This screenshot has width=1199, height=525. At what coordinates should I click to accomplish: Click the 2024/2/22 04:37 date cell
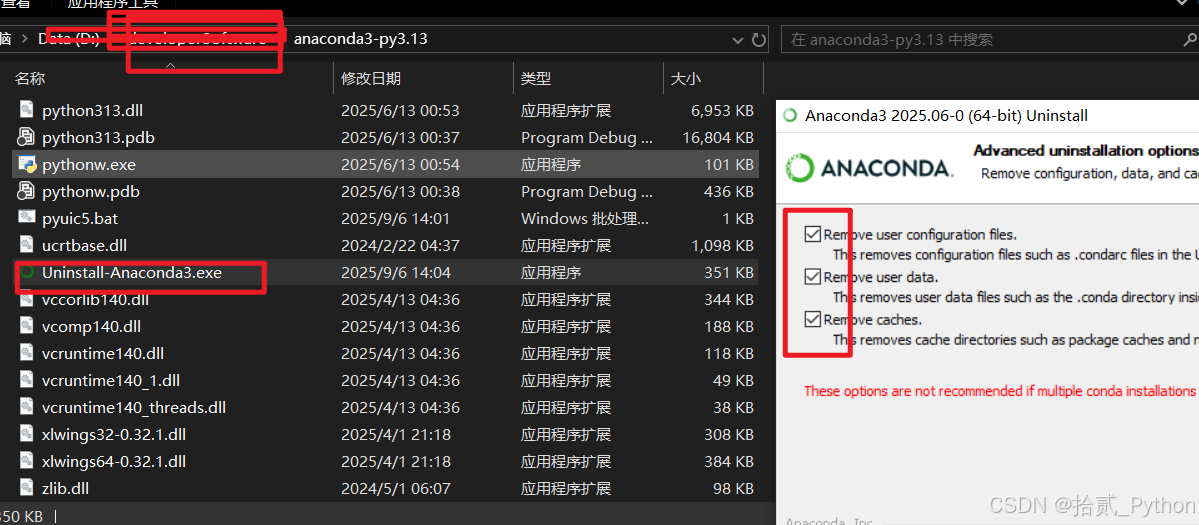pos(400,245)
